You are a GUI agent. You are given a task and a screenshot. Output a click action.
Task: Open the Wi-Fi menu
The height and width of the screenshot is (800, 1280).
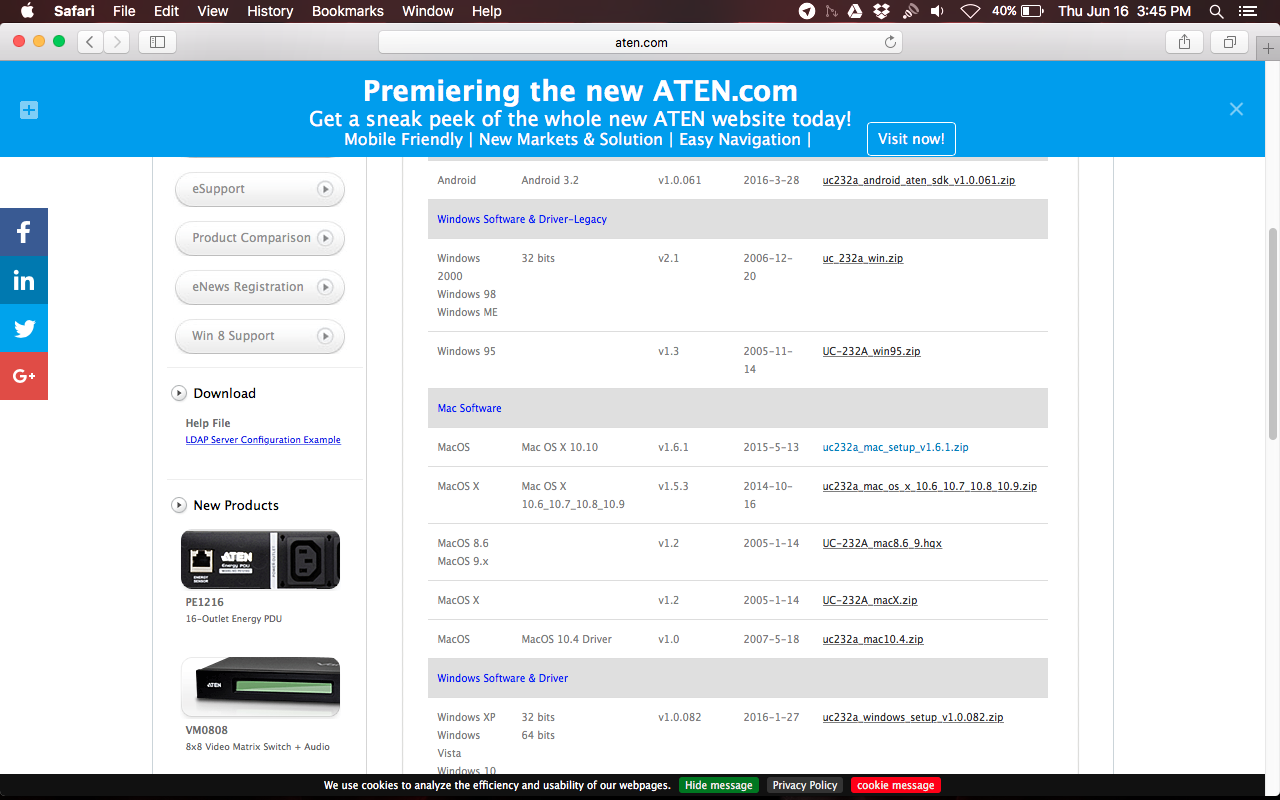click(970, 11)
